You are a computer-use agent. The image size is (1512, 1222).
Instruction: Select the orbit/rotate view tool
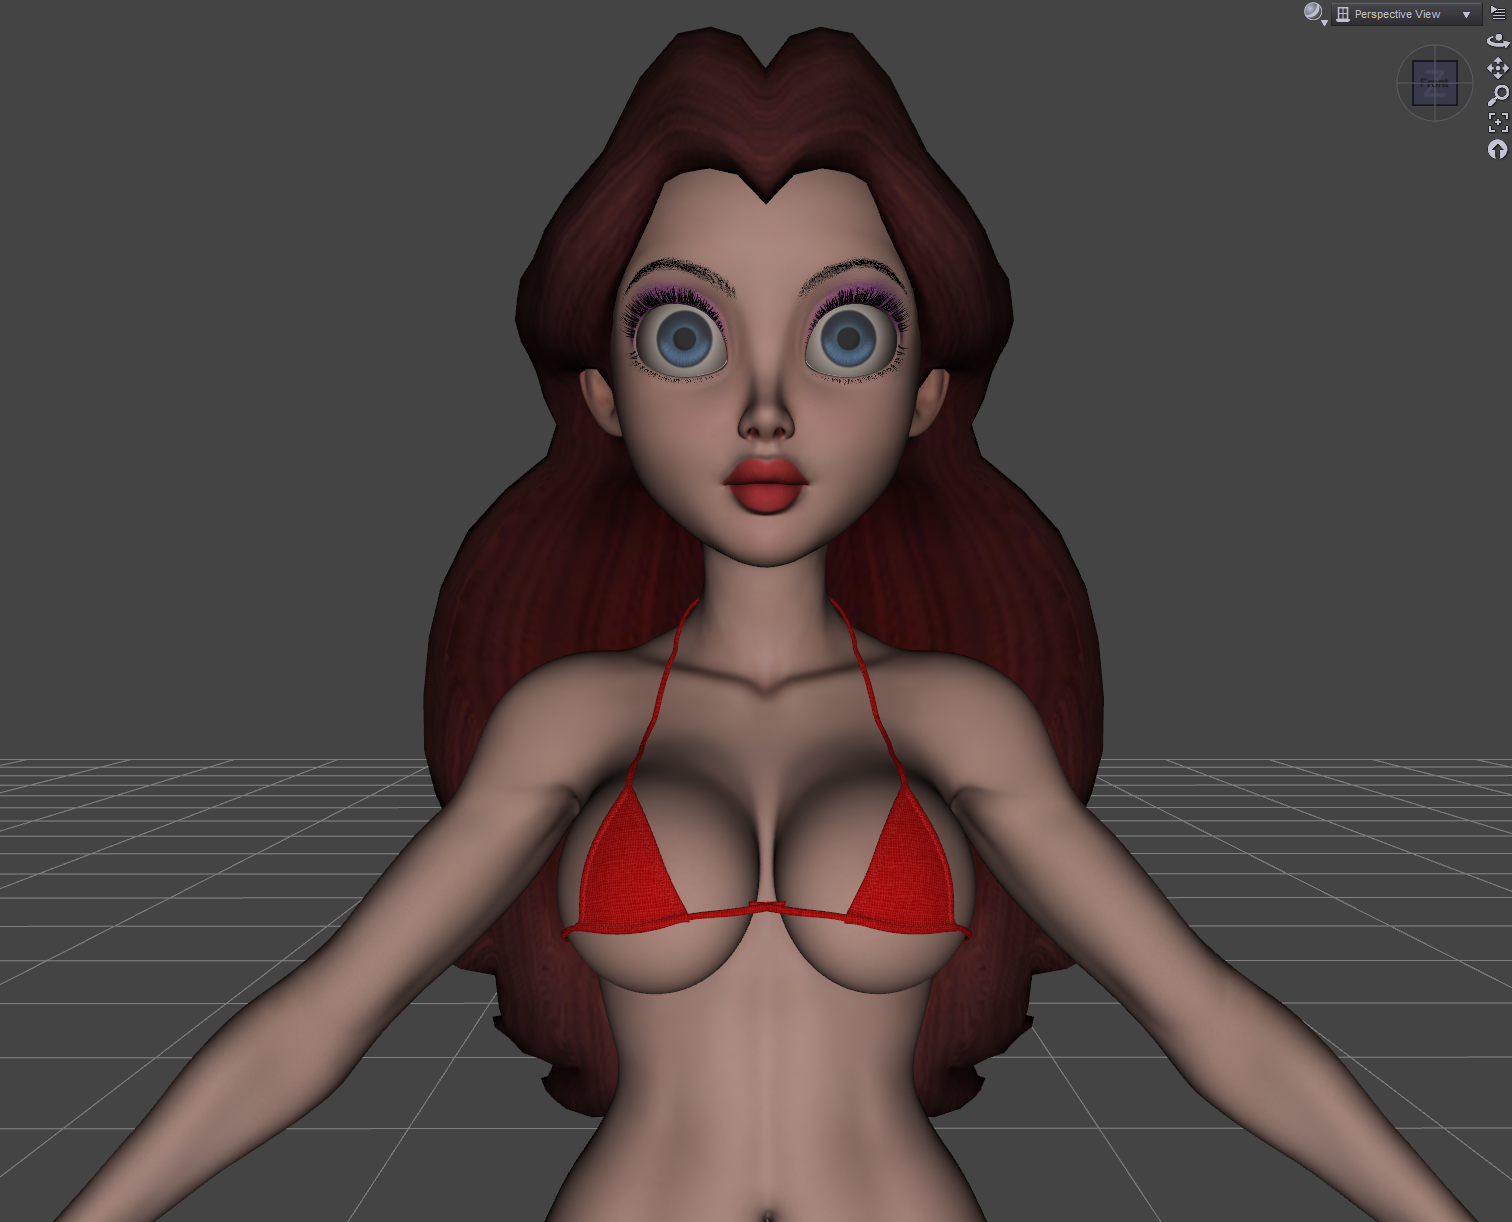click(x=1498, y=41)
